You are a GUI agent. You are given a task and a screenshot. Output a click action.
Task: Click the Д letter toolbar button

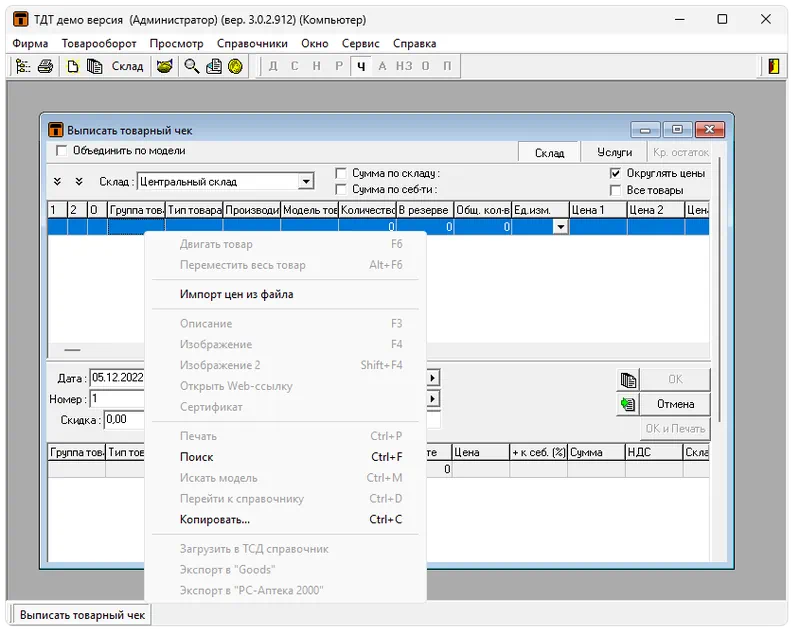click(x=273, y=66)
